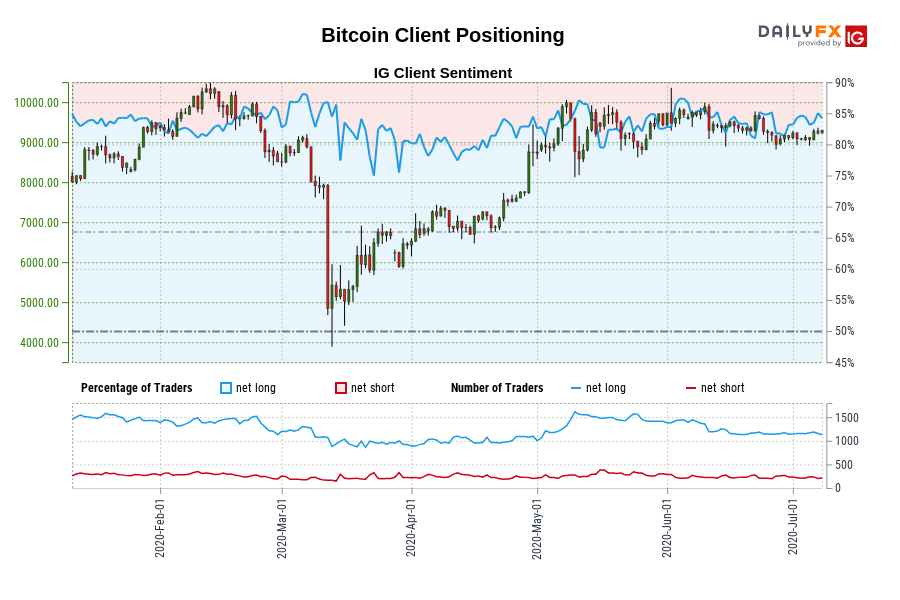Click the early June price spike candlestick
This screenshot has width=900, height=600.
pyautogui.click(x=671, y=108)
